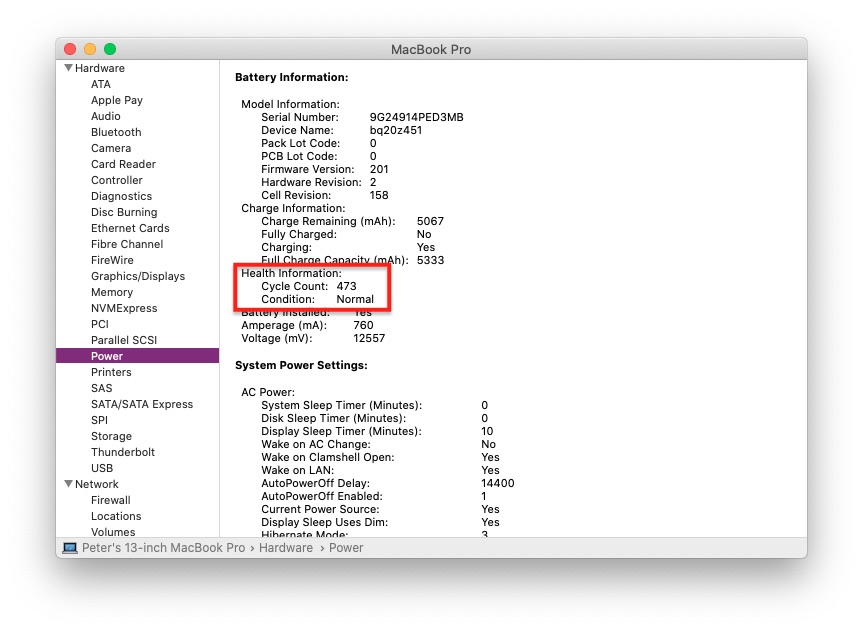Click System Power Settings heading

point(301,365)
